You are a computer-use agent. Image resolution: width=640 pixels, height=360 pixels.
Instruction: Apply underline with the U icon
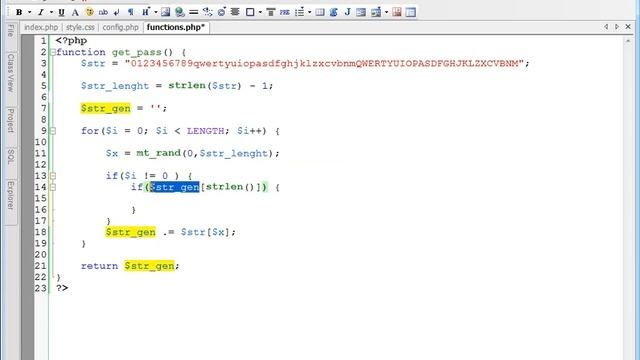click(61, 12)
